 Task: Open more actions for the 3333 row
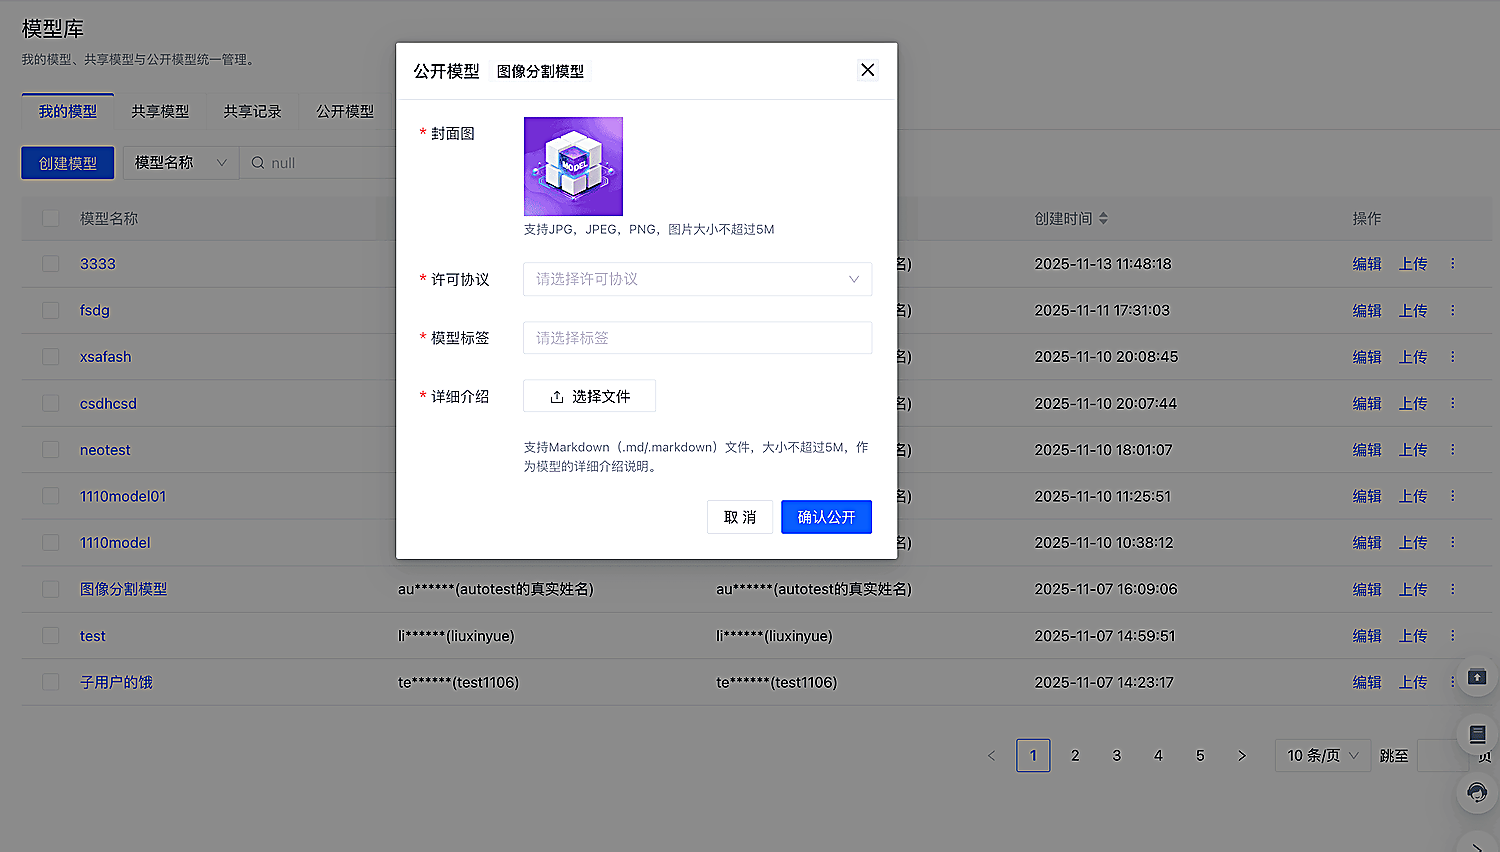[1453, 264]
